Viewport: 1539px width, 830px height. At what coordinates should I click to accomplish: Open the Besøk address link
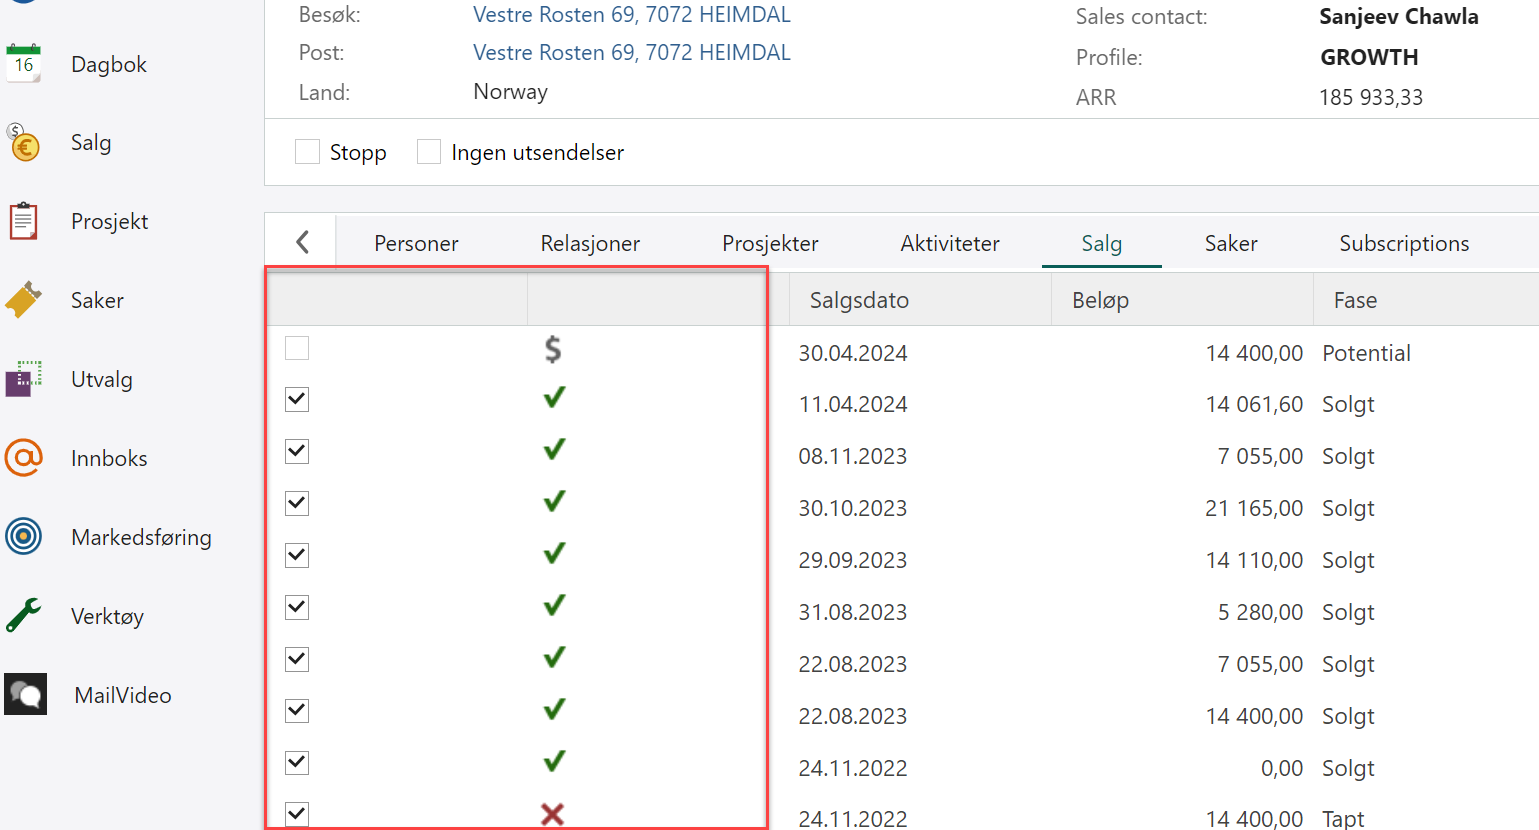pyautogui.click(x=631, y=15)
